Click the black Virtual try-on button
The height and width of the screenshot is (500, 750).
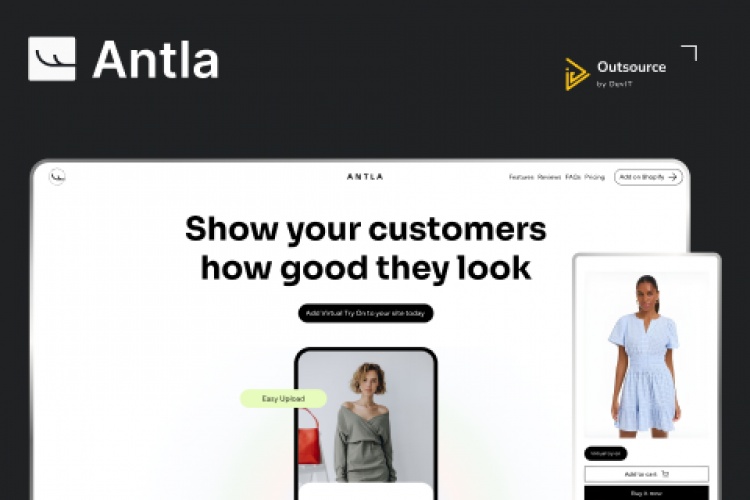[606, 453]
